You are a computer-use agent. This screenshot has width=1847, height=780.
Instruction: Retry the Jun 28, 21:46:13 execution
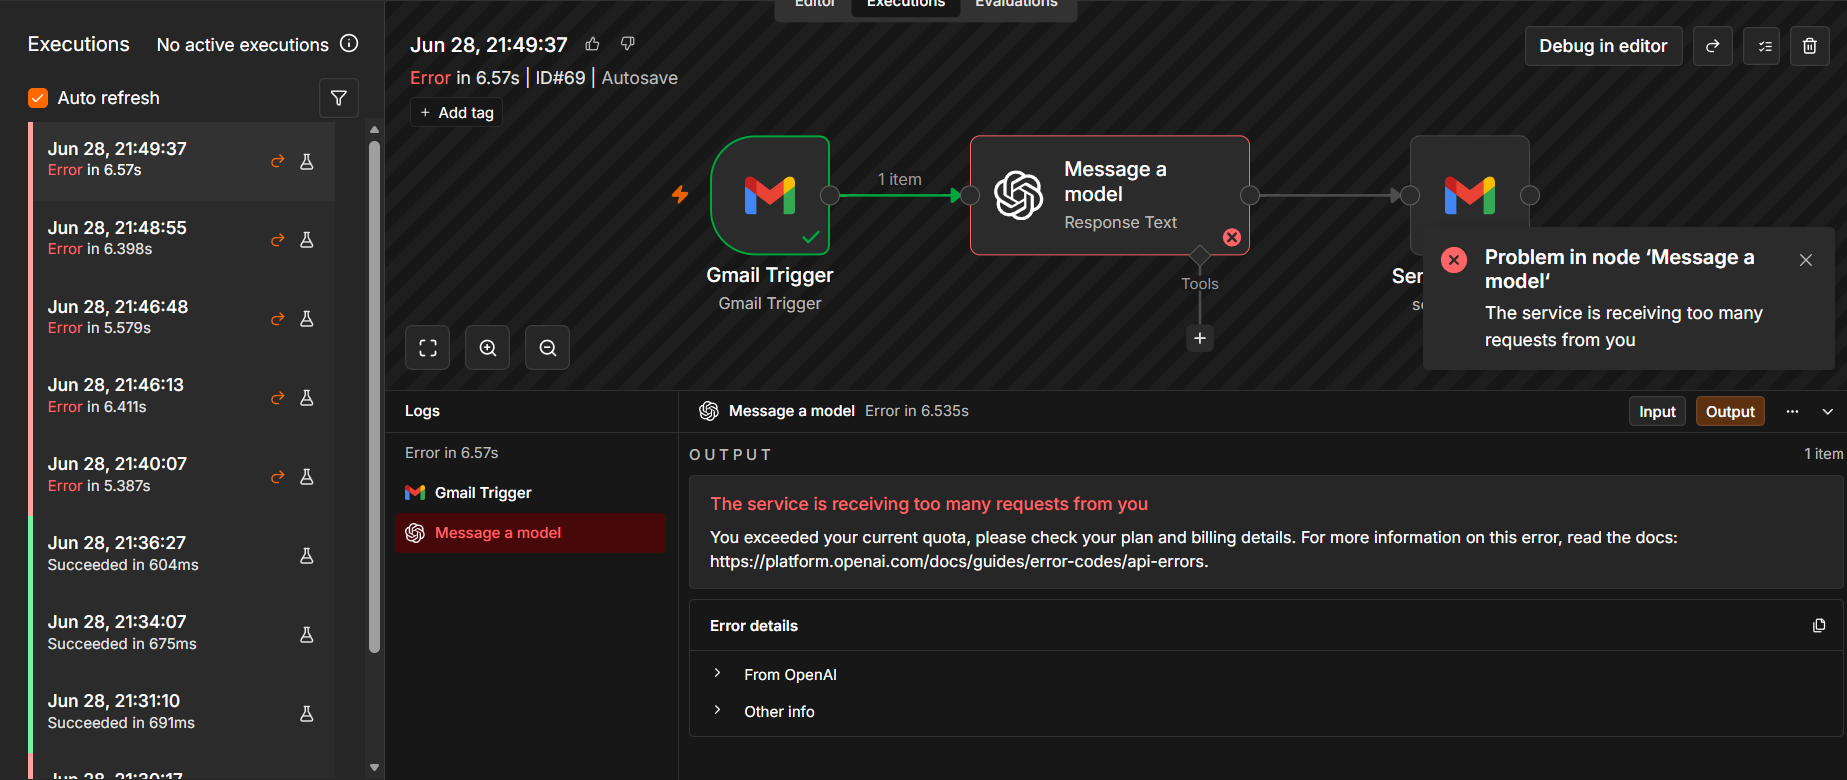pos(278,398)
